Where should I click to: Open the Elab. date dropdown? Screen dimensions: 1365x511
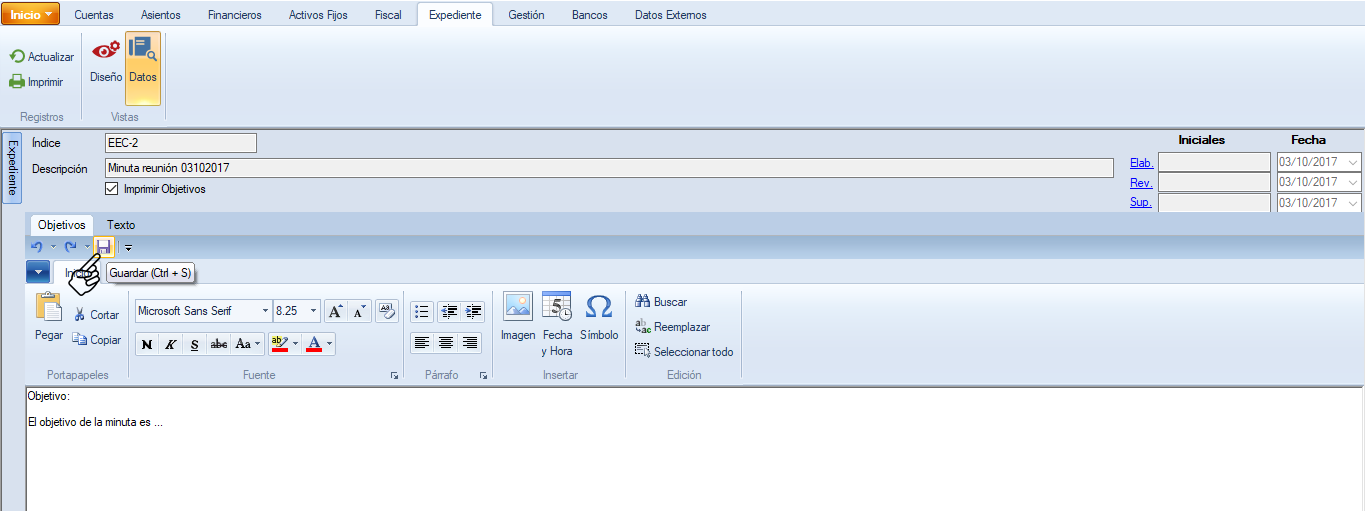click(x=1353, y=163)
